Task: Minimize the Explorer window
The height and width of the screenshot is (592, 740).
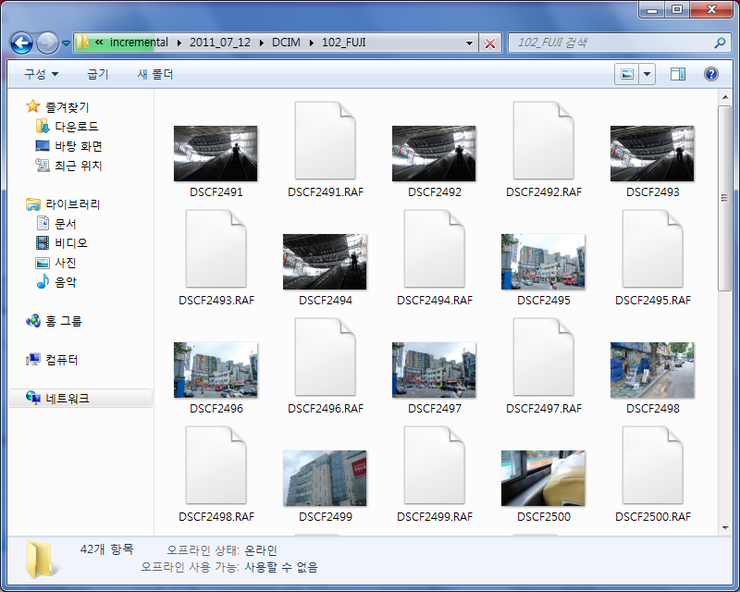Action: tap(653, 10)
